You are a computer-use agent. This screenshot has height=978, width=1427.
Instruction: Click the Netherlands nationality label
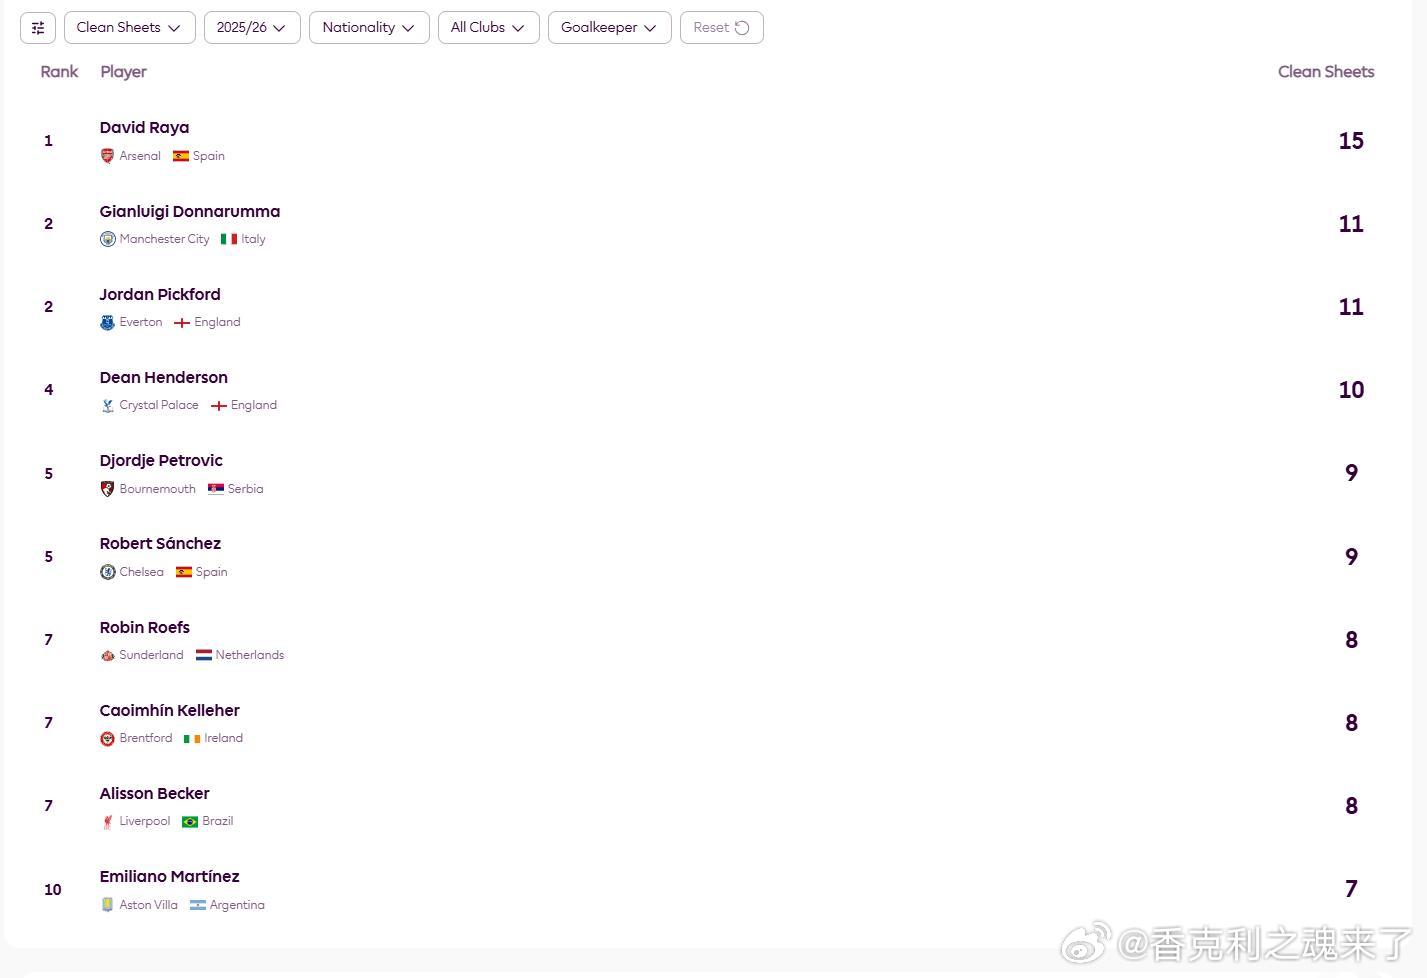point(250,655)
